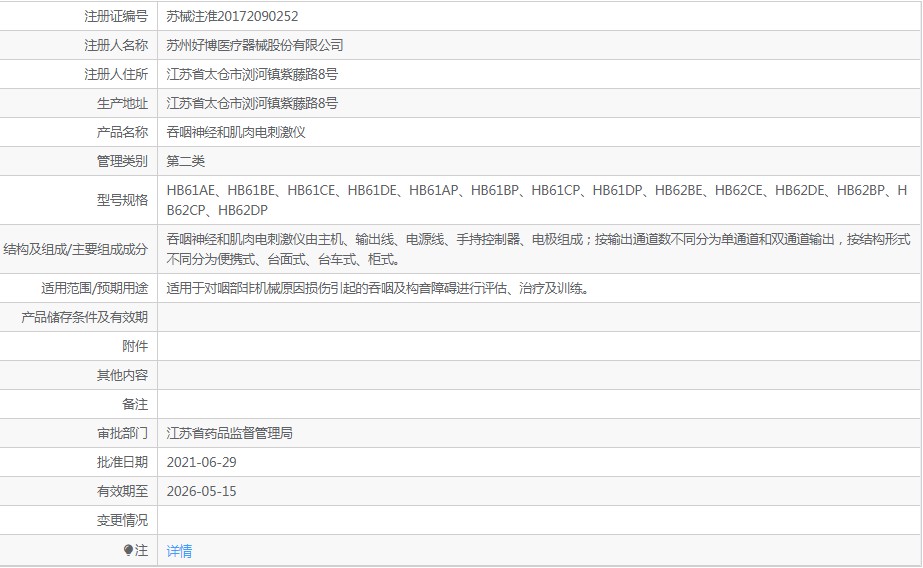Click the 注册人名称 label

point(116,45)
